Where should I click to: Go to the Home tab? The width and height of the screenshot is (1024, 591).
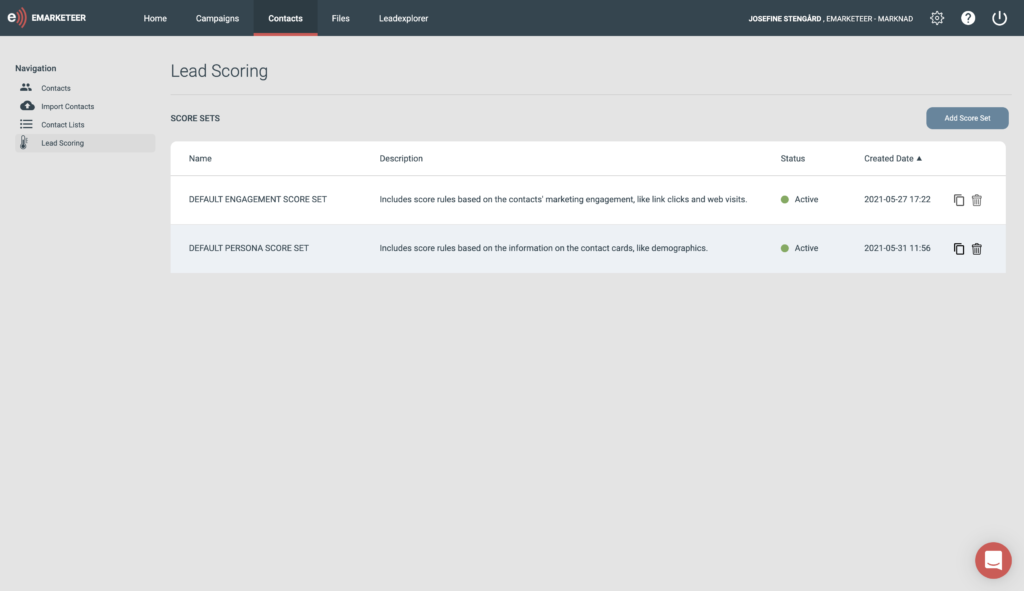click(x=155, y=18)
